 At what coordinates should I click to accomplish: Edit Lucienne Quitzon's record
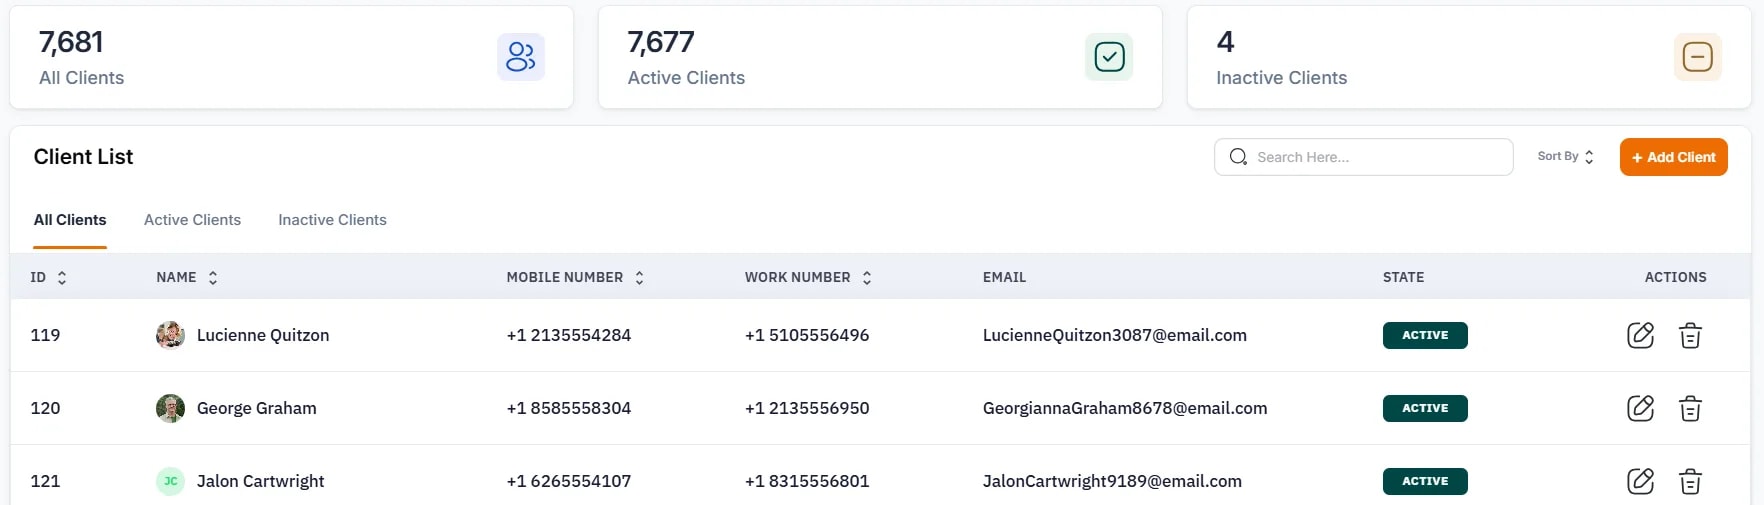point(1641,335)
